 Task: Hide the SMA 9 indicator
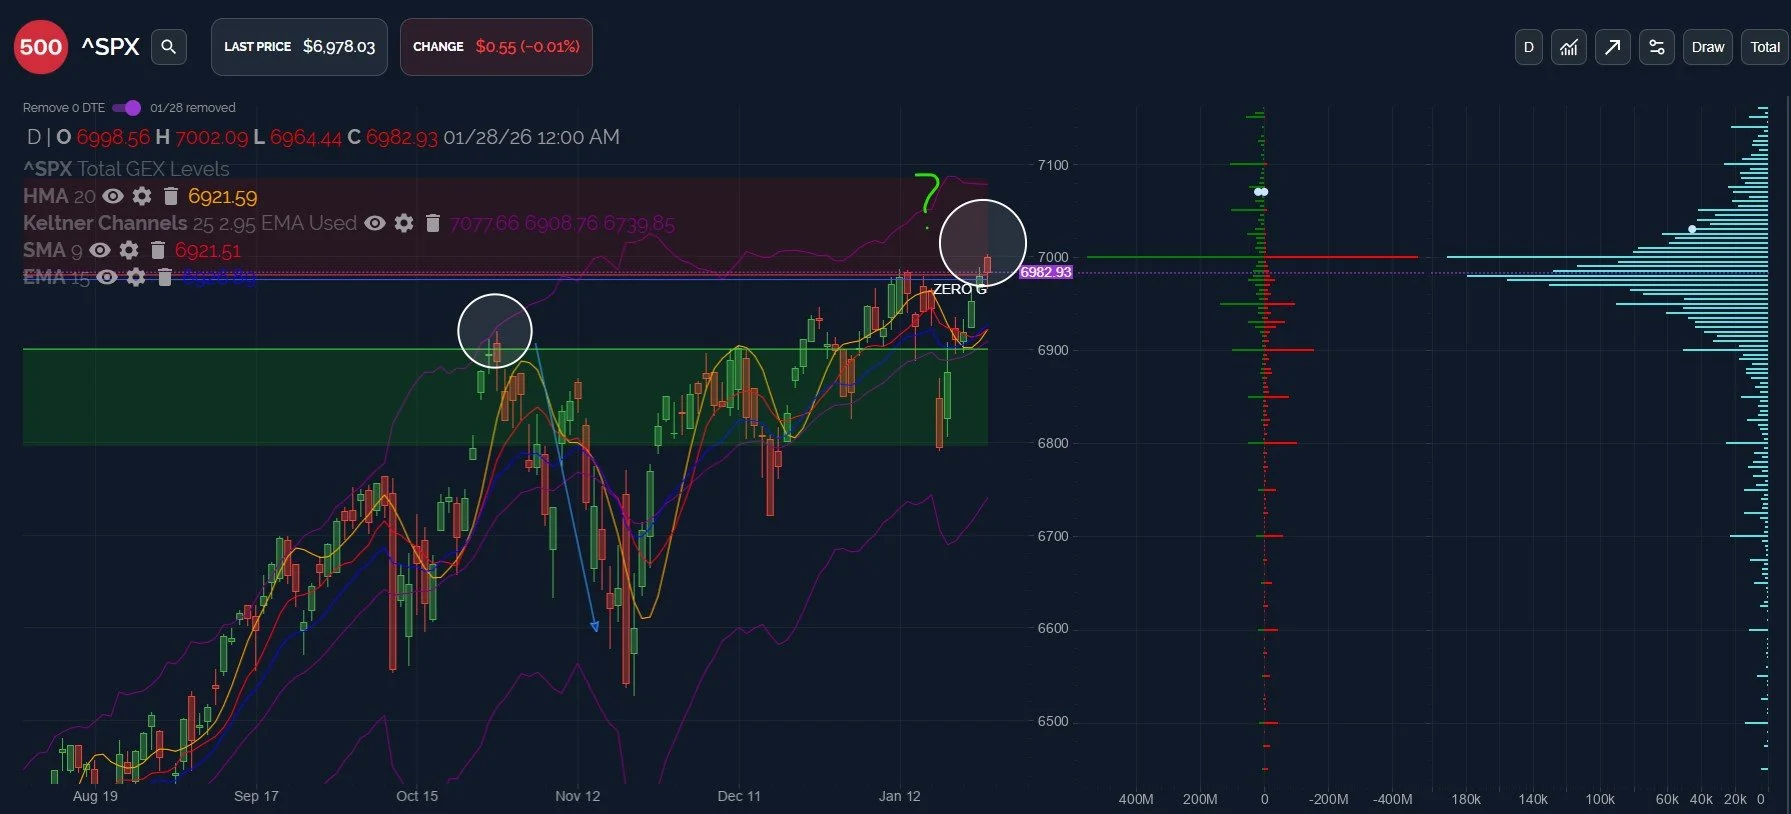100,250
